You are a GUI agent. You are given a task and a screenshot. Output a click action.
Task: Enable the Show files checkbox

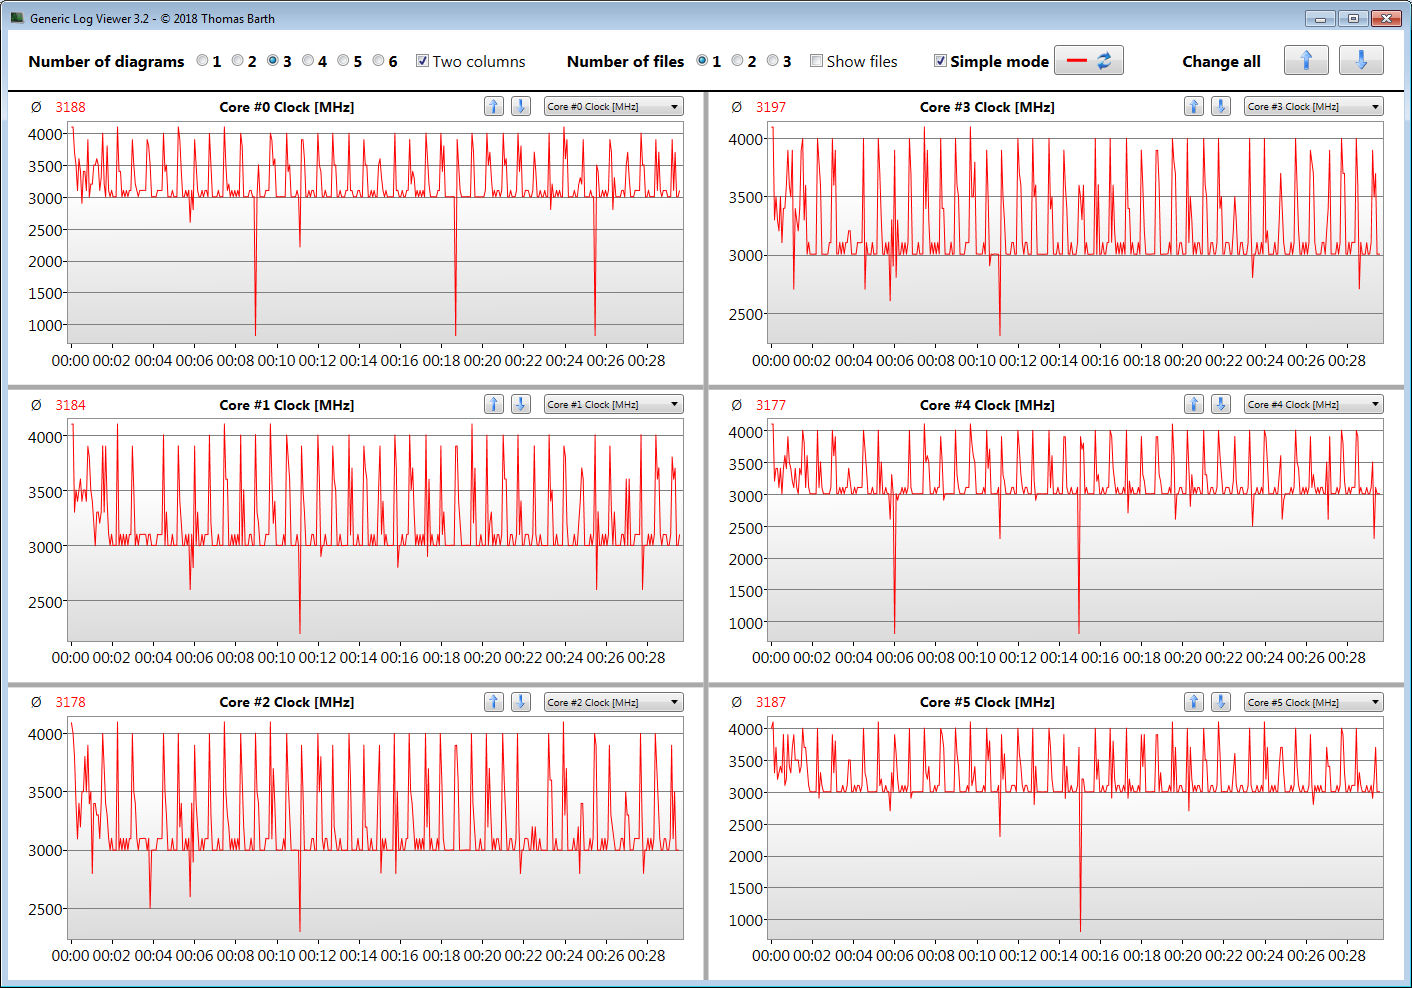816,61
